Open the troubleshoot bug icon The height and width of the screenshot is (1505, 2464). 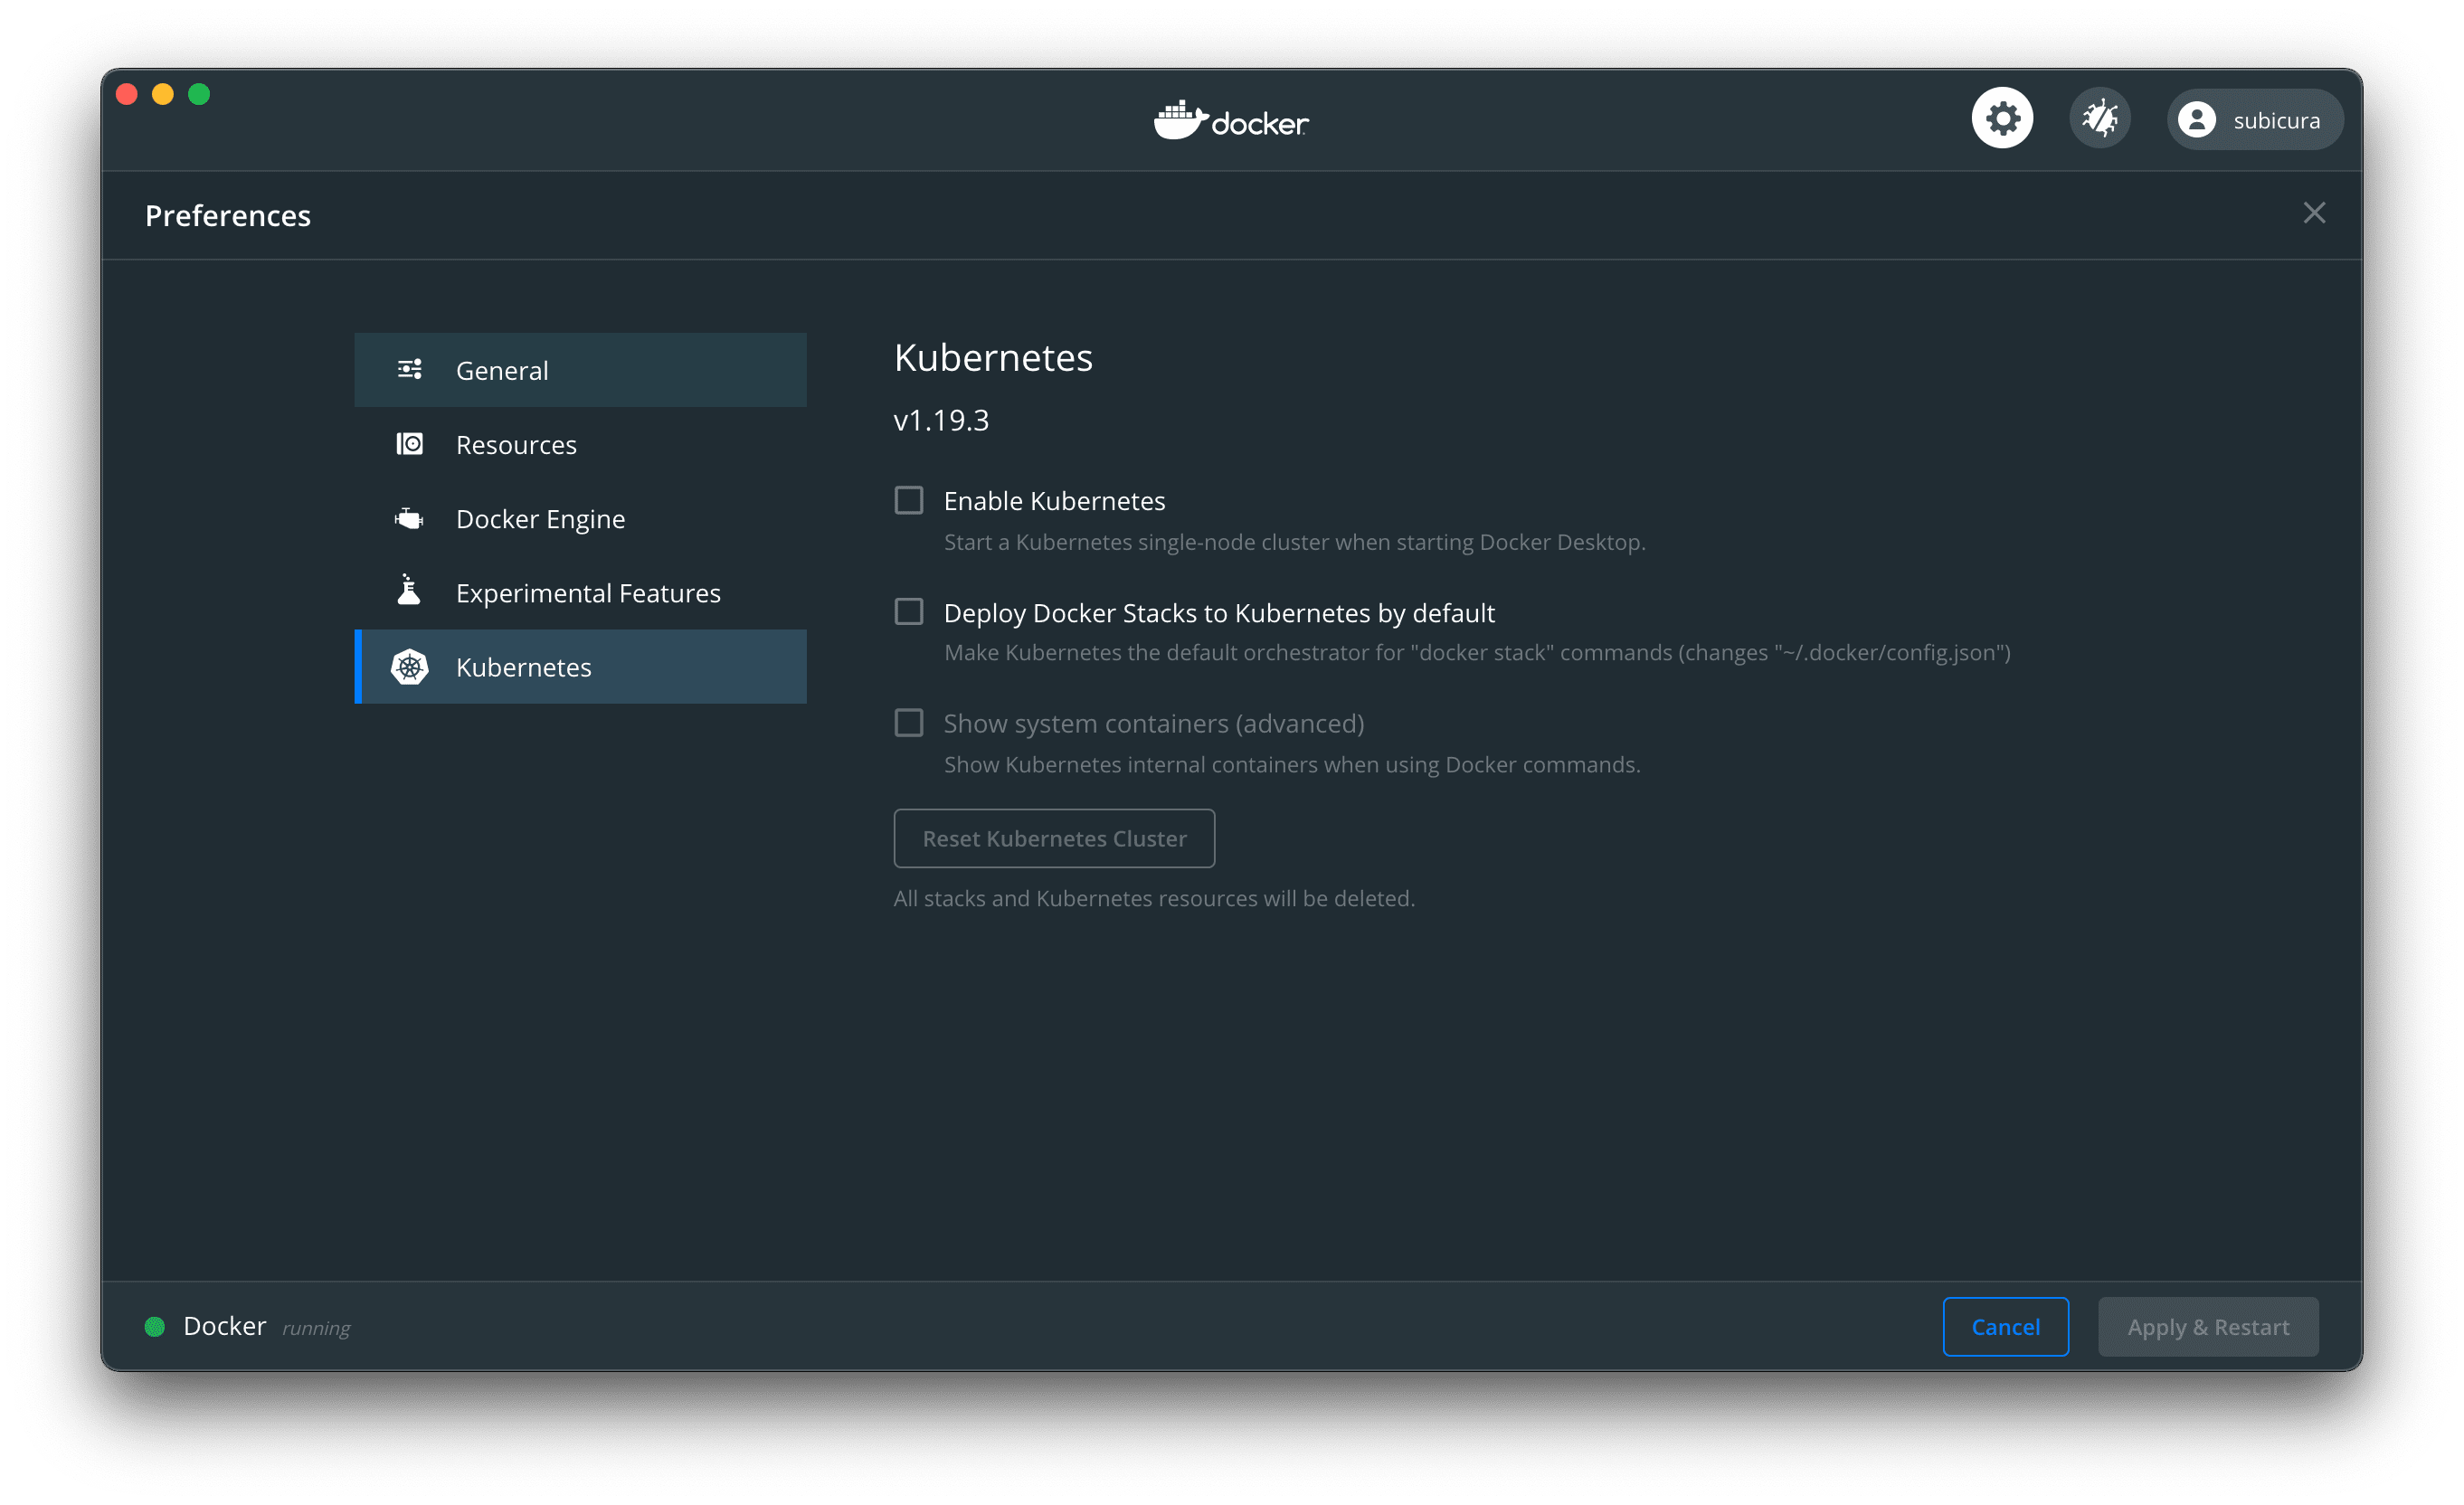click(2099, 119)
